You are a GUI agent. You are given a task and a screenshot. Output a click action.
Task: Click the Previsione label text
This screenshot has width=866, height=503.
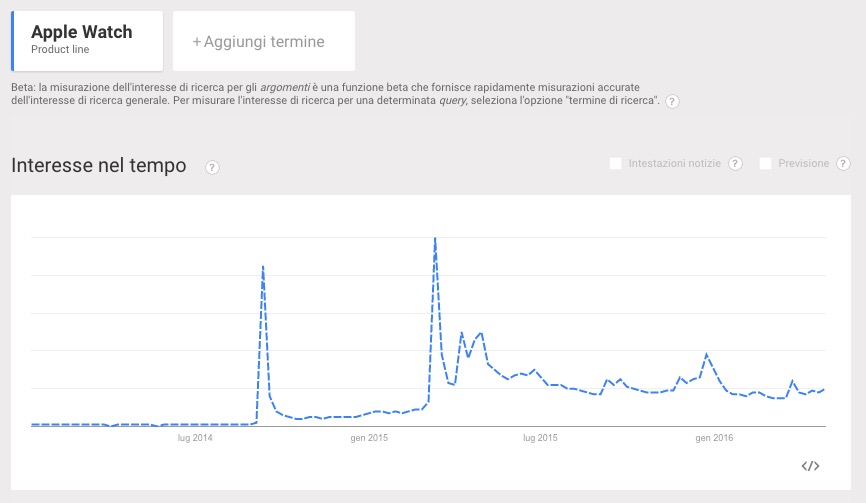(805, 164)
